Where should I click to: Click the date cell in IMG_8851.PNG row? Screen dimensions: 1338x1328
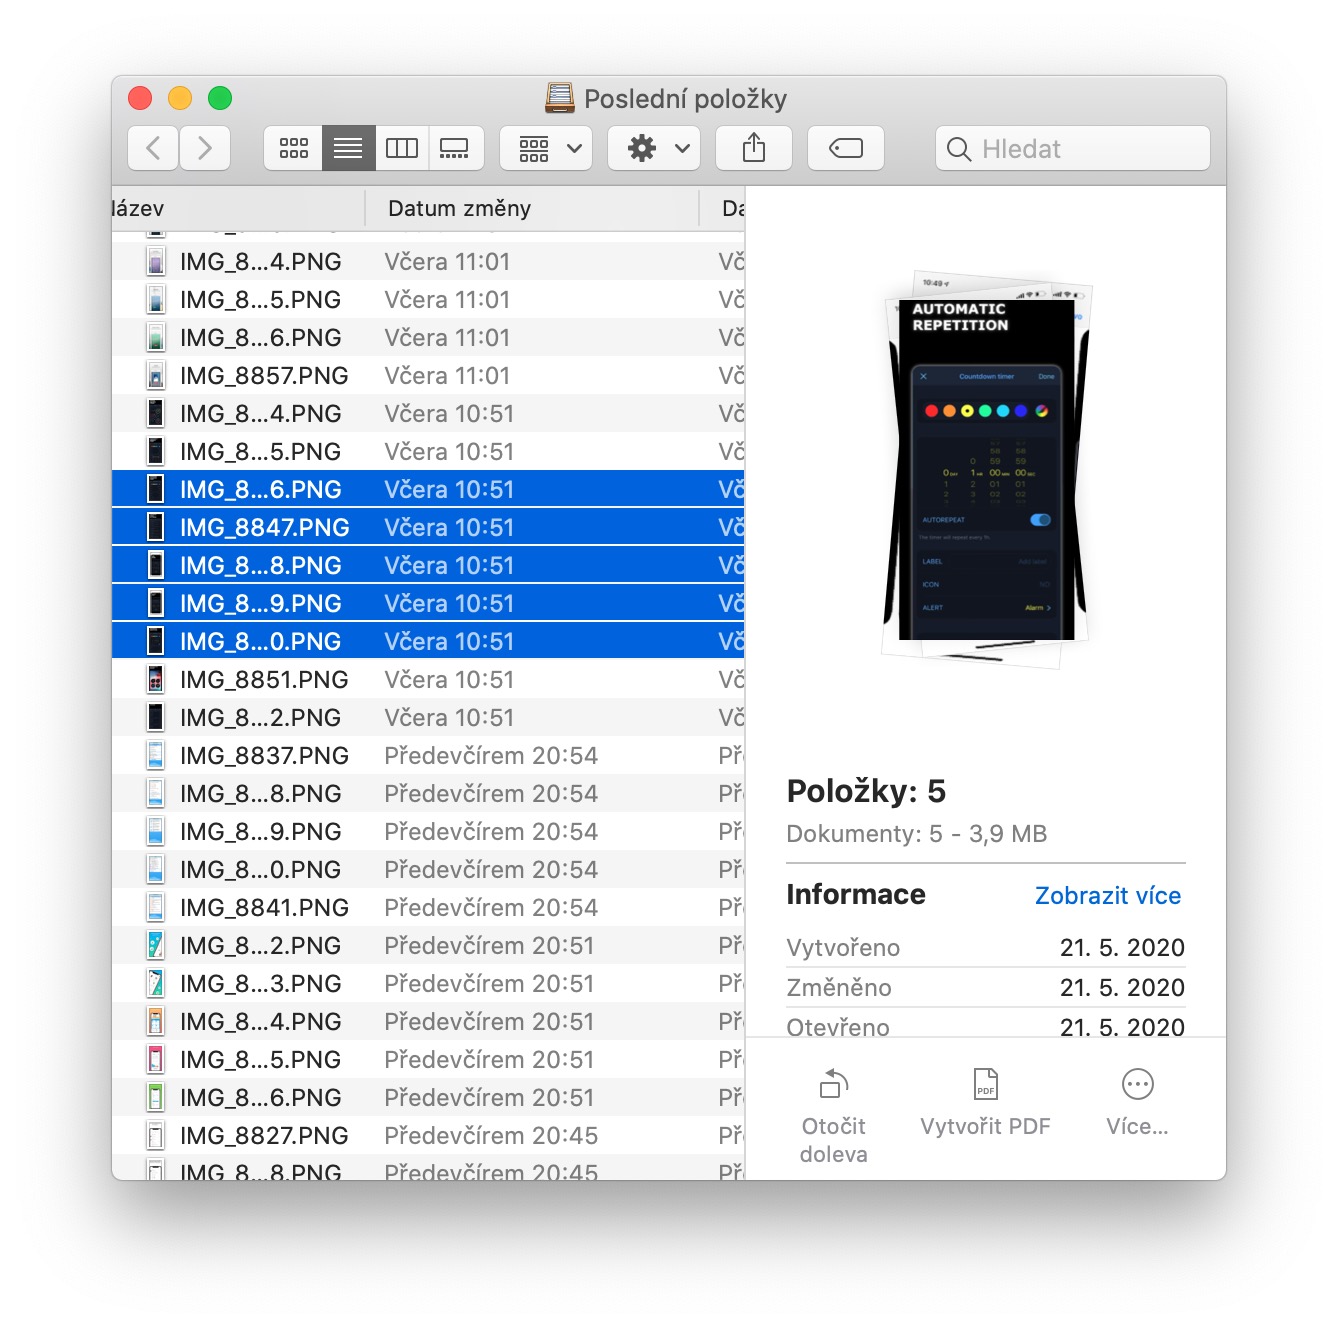click(x=449, y=680)
